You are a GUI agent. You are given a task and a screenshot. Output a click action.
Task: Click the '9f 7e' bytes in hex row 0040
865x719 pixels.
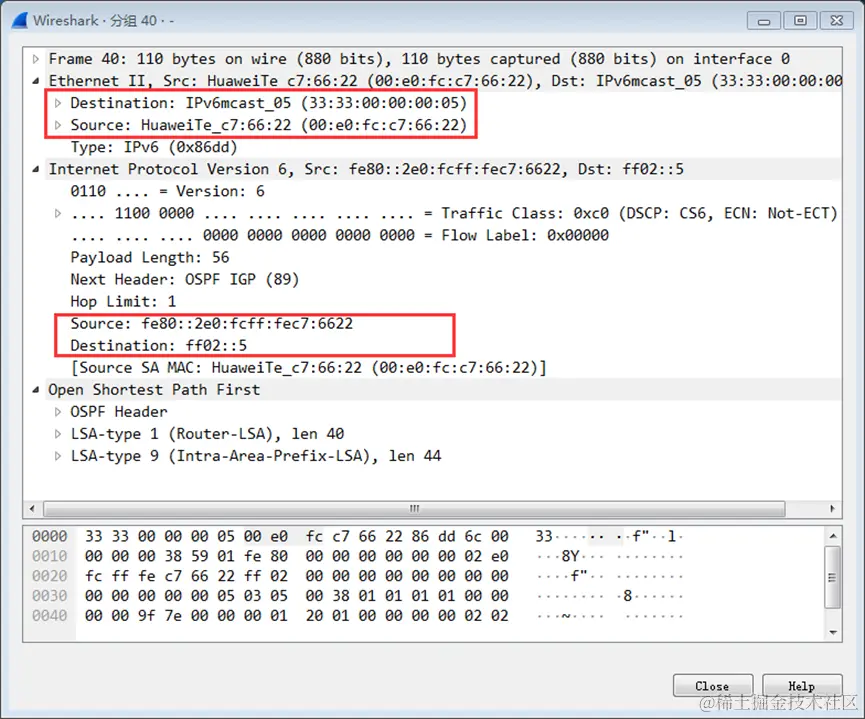(x=159, y=616)
